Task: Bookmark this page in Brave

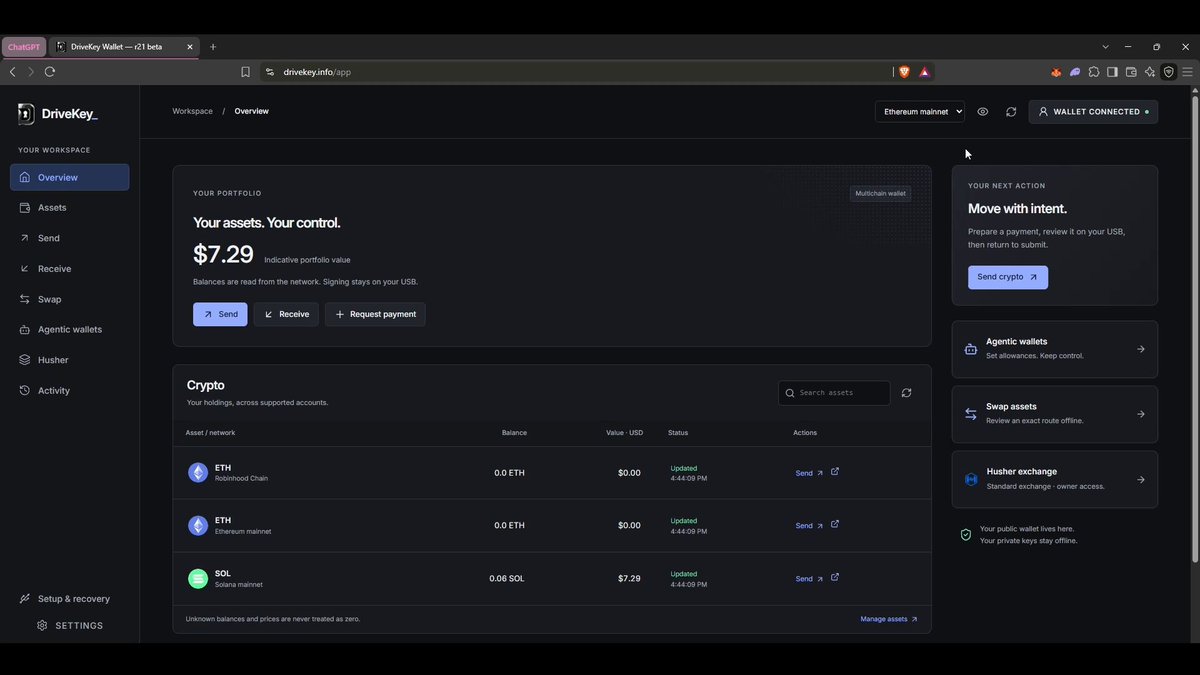Action: tap(245, 72)
